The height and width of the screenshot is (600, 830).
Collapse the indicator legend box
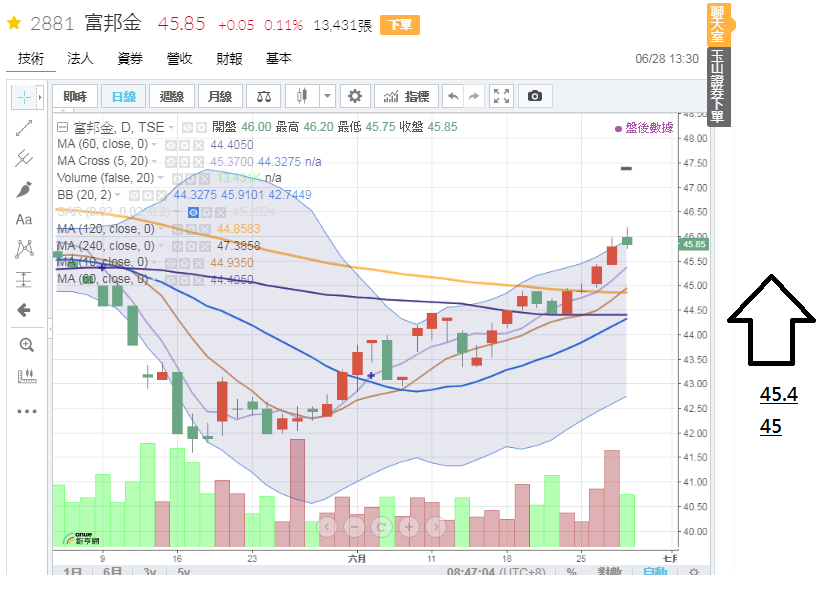click(x=62, y=127)
